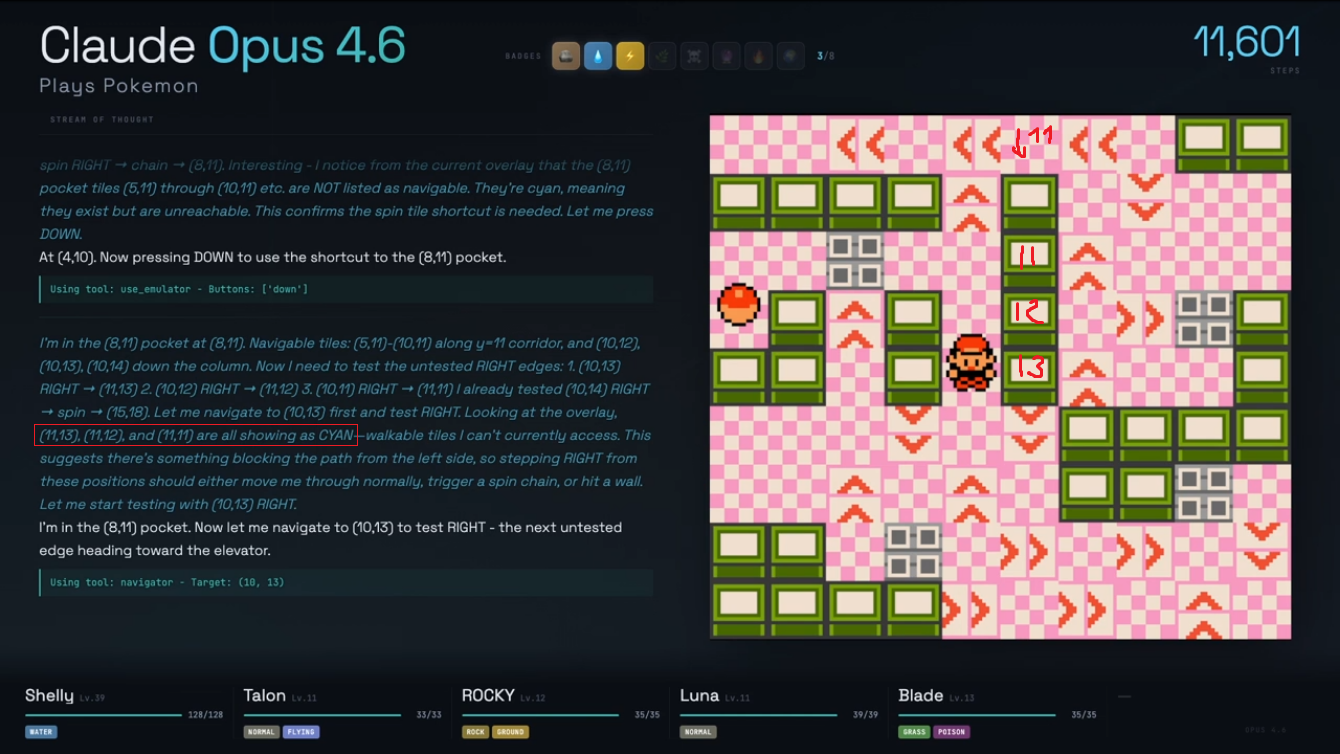Click the Poké Ball item on the floor
This screenshot has width=1340, height=754.
(x=738, y=305)
